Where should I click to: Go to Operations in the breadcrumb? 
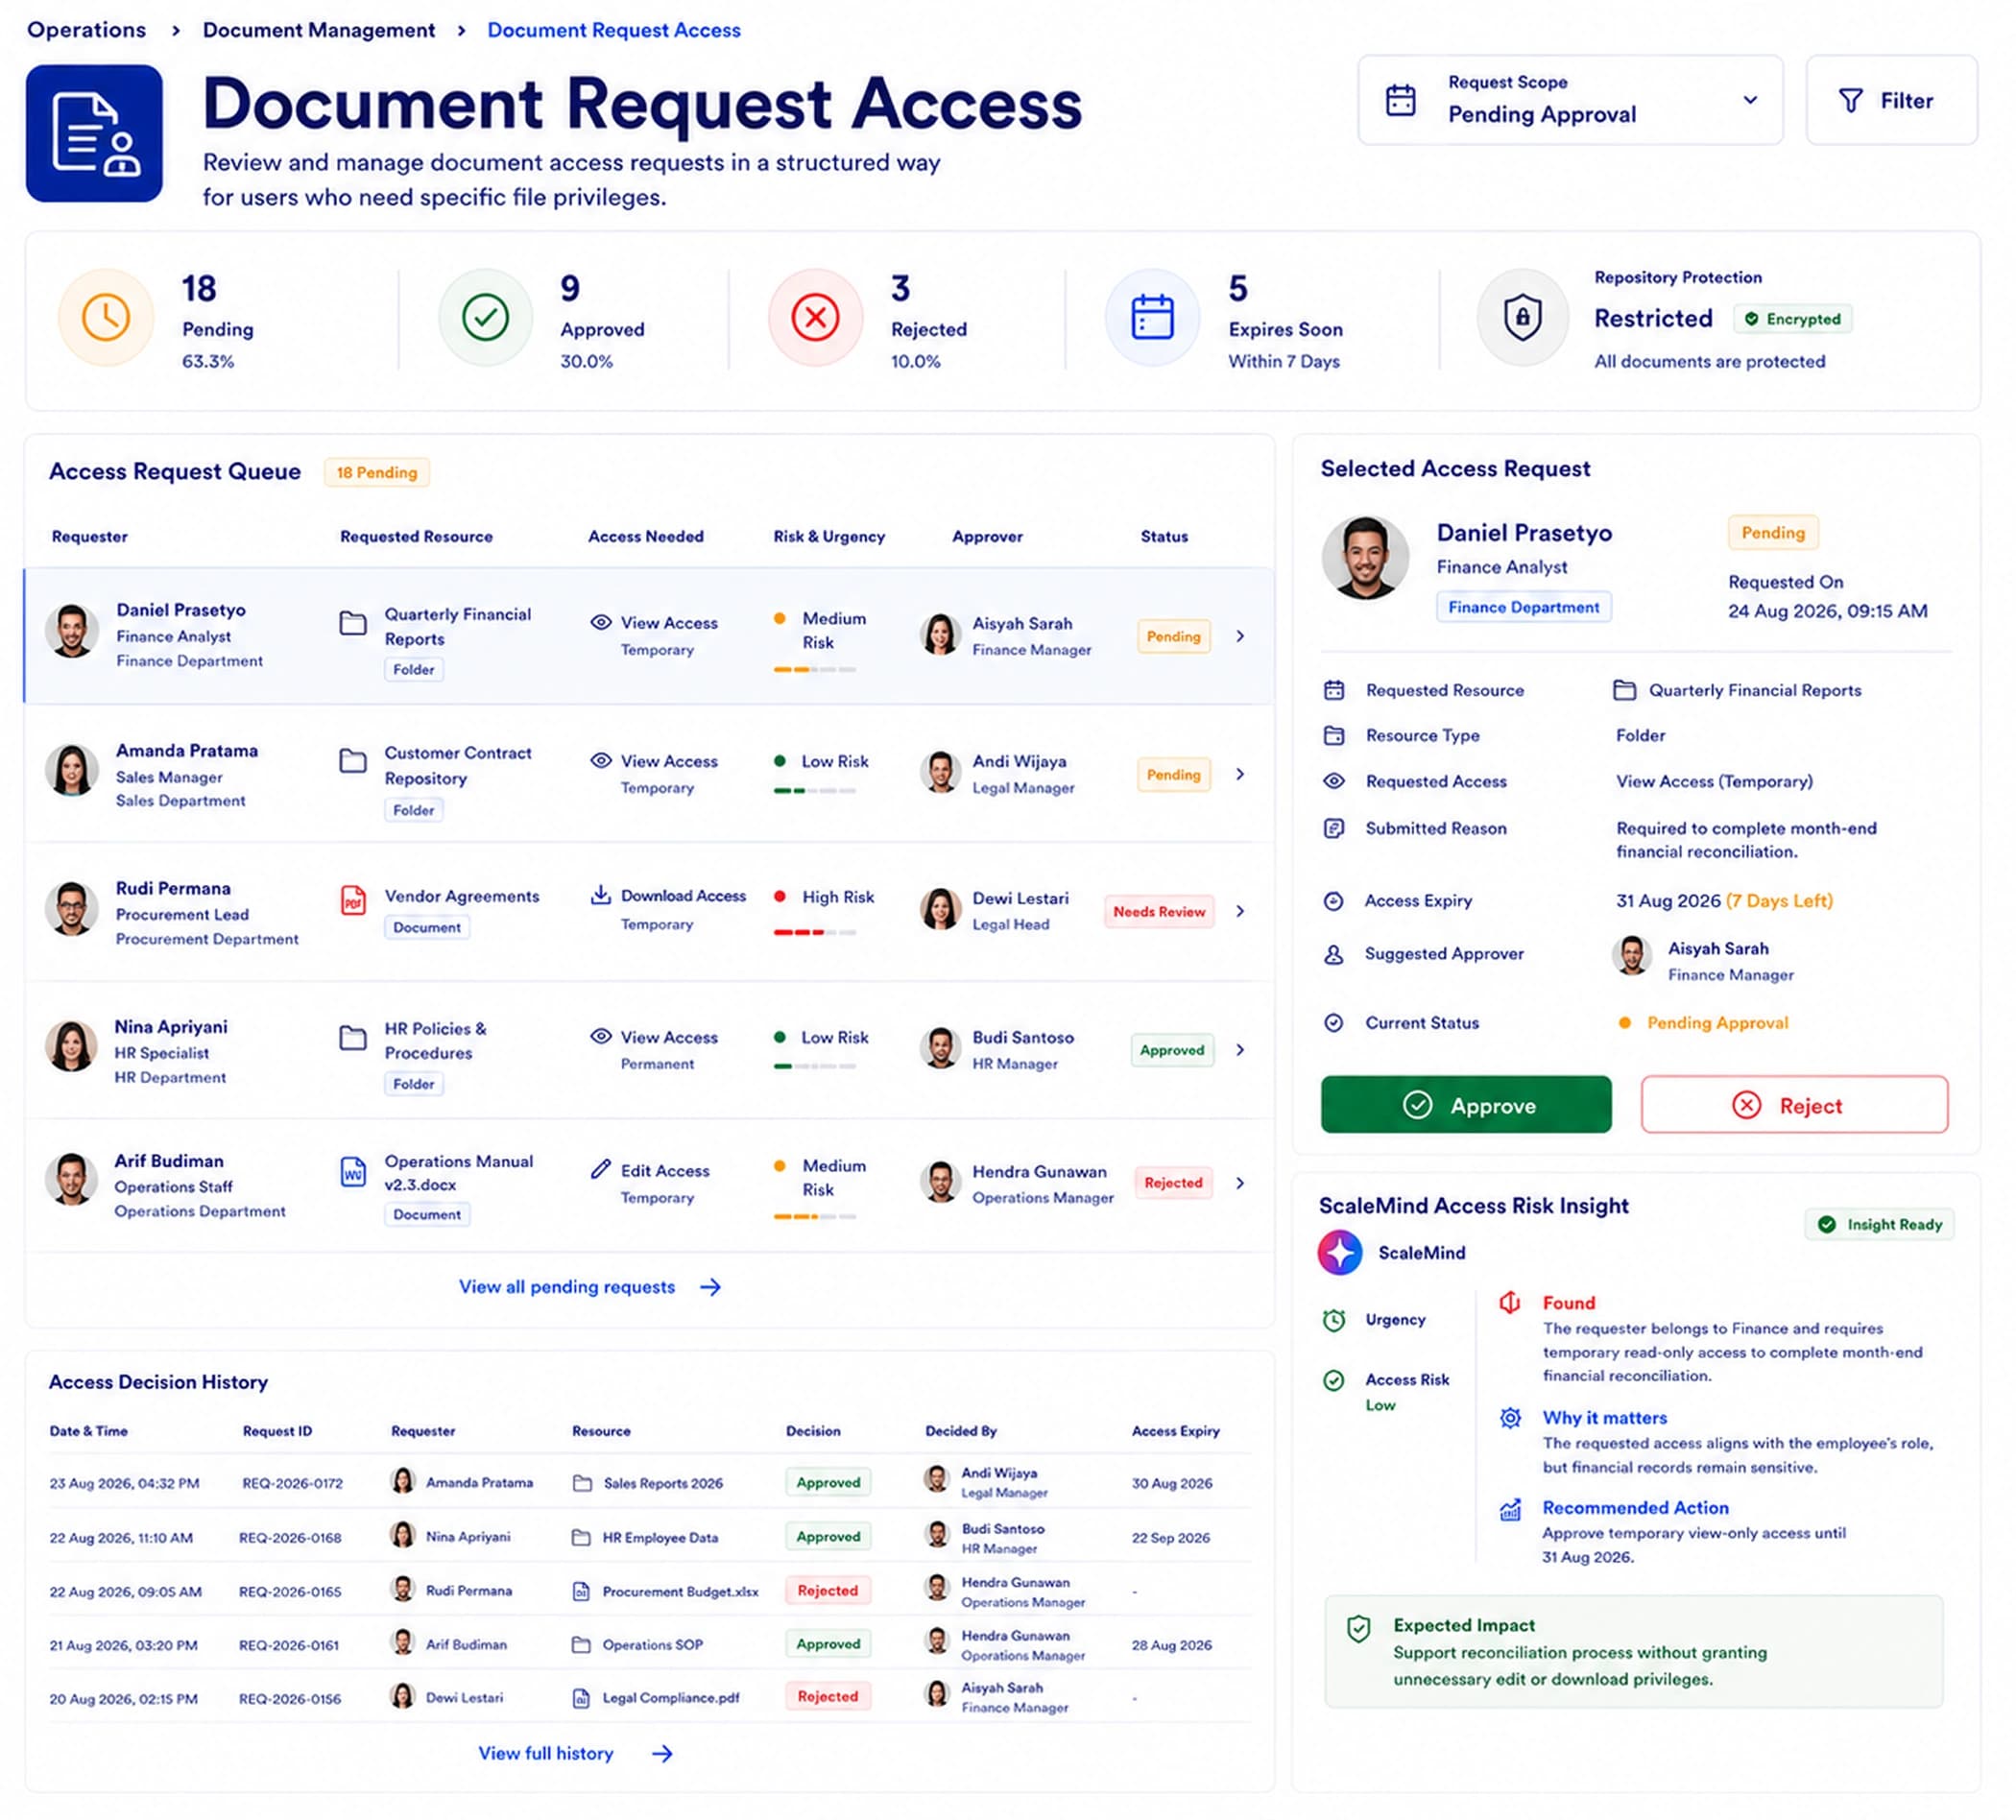[87, 30]
